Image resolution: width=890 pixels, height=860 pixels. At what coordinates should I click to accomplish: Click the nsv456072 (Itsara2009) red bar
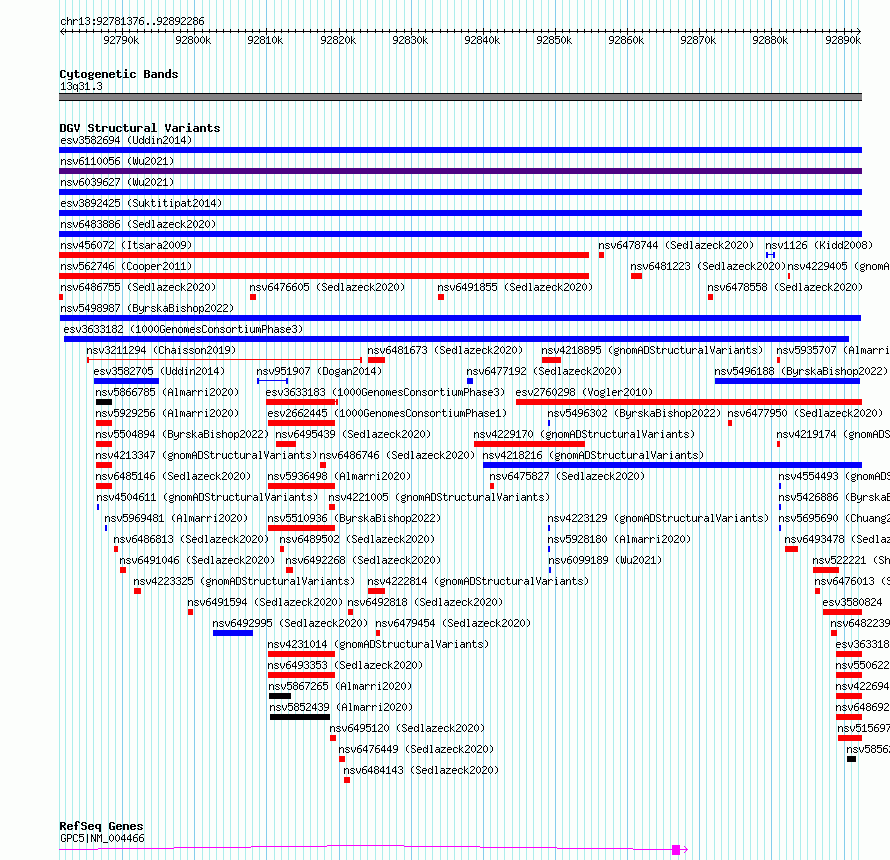click(324, 255)
